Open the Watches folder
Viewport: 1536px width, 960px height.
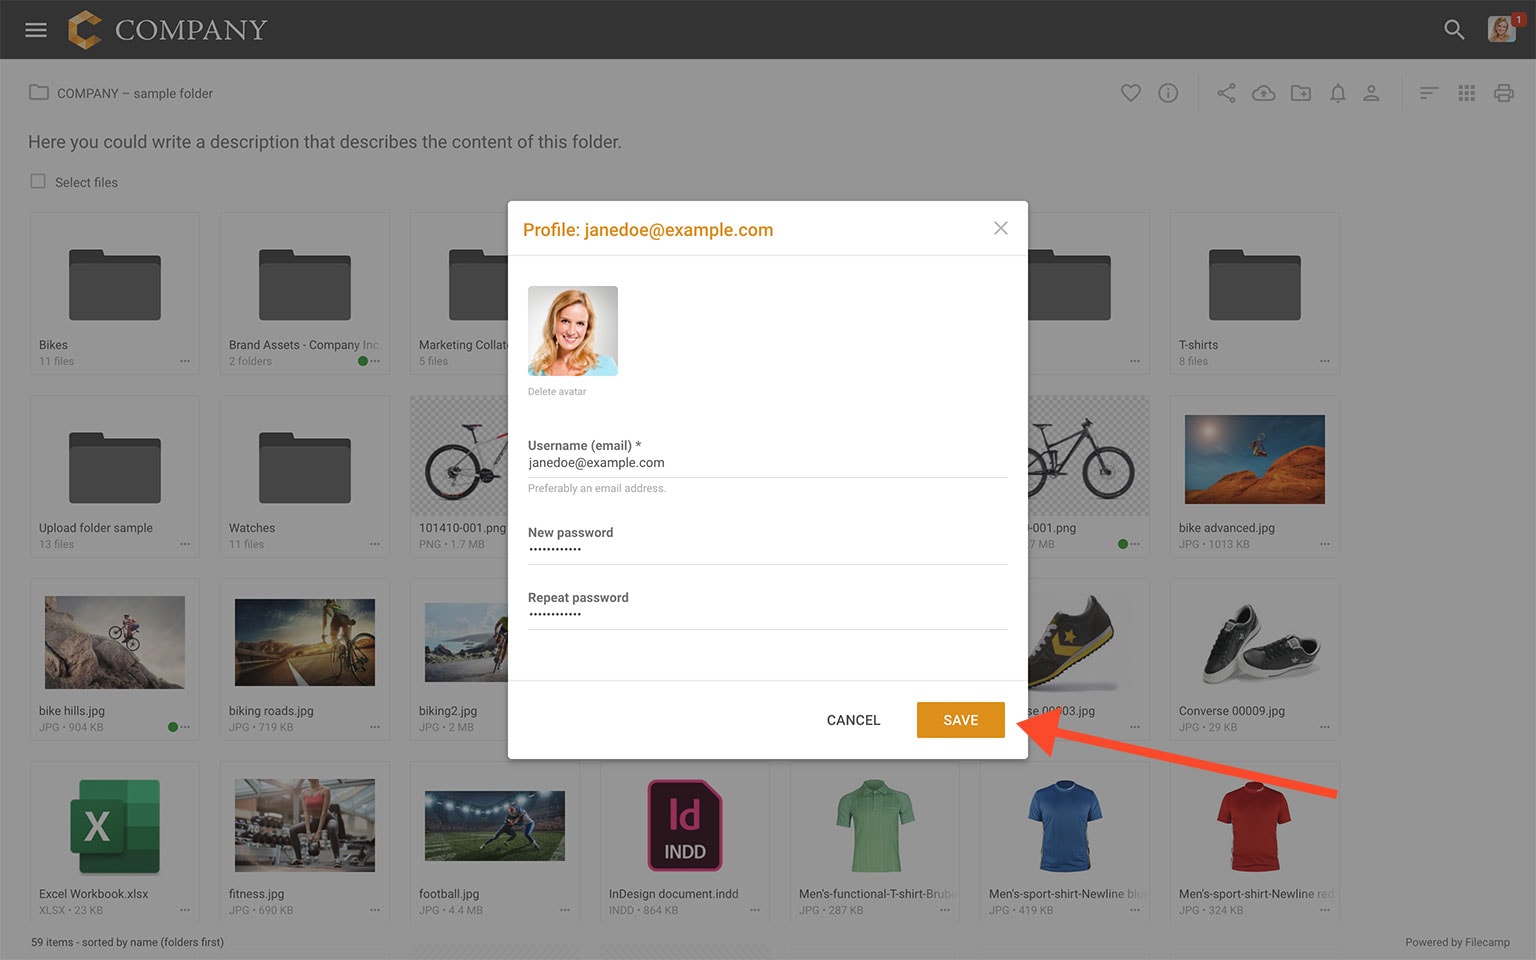(x=305, y=468)
